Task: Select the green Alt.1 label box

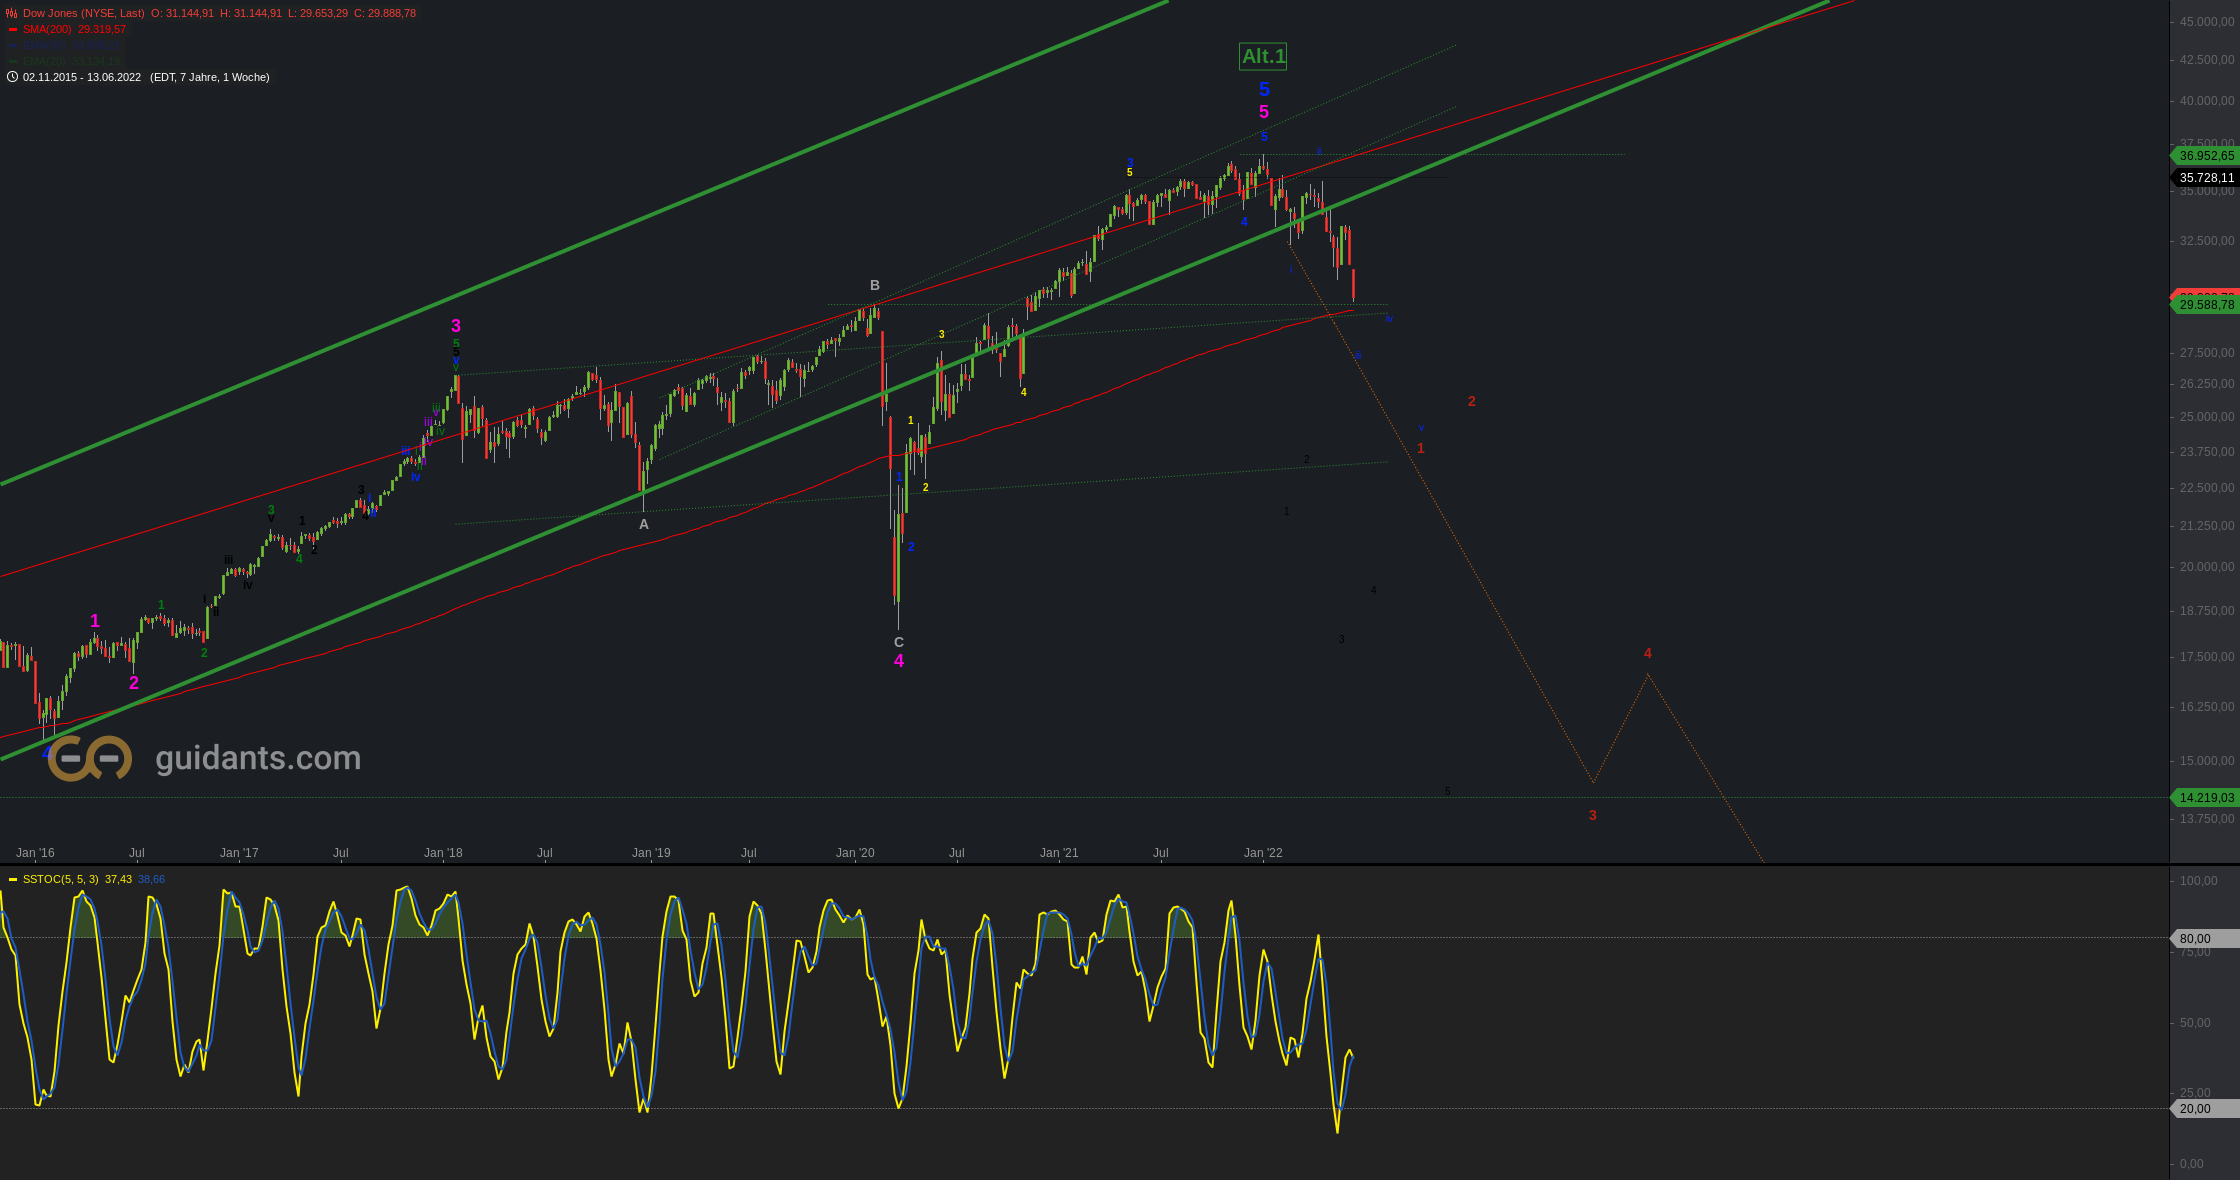Action: point(1262,57)
